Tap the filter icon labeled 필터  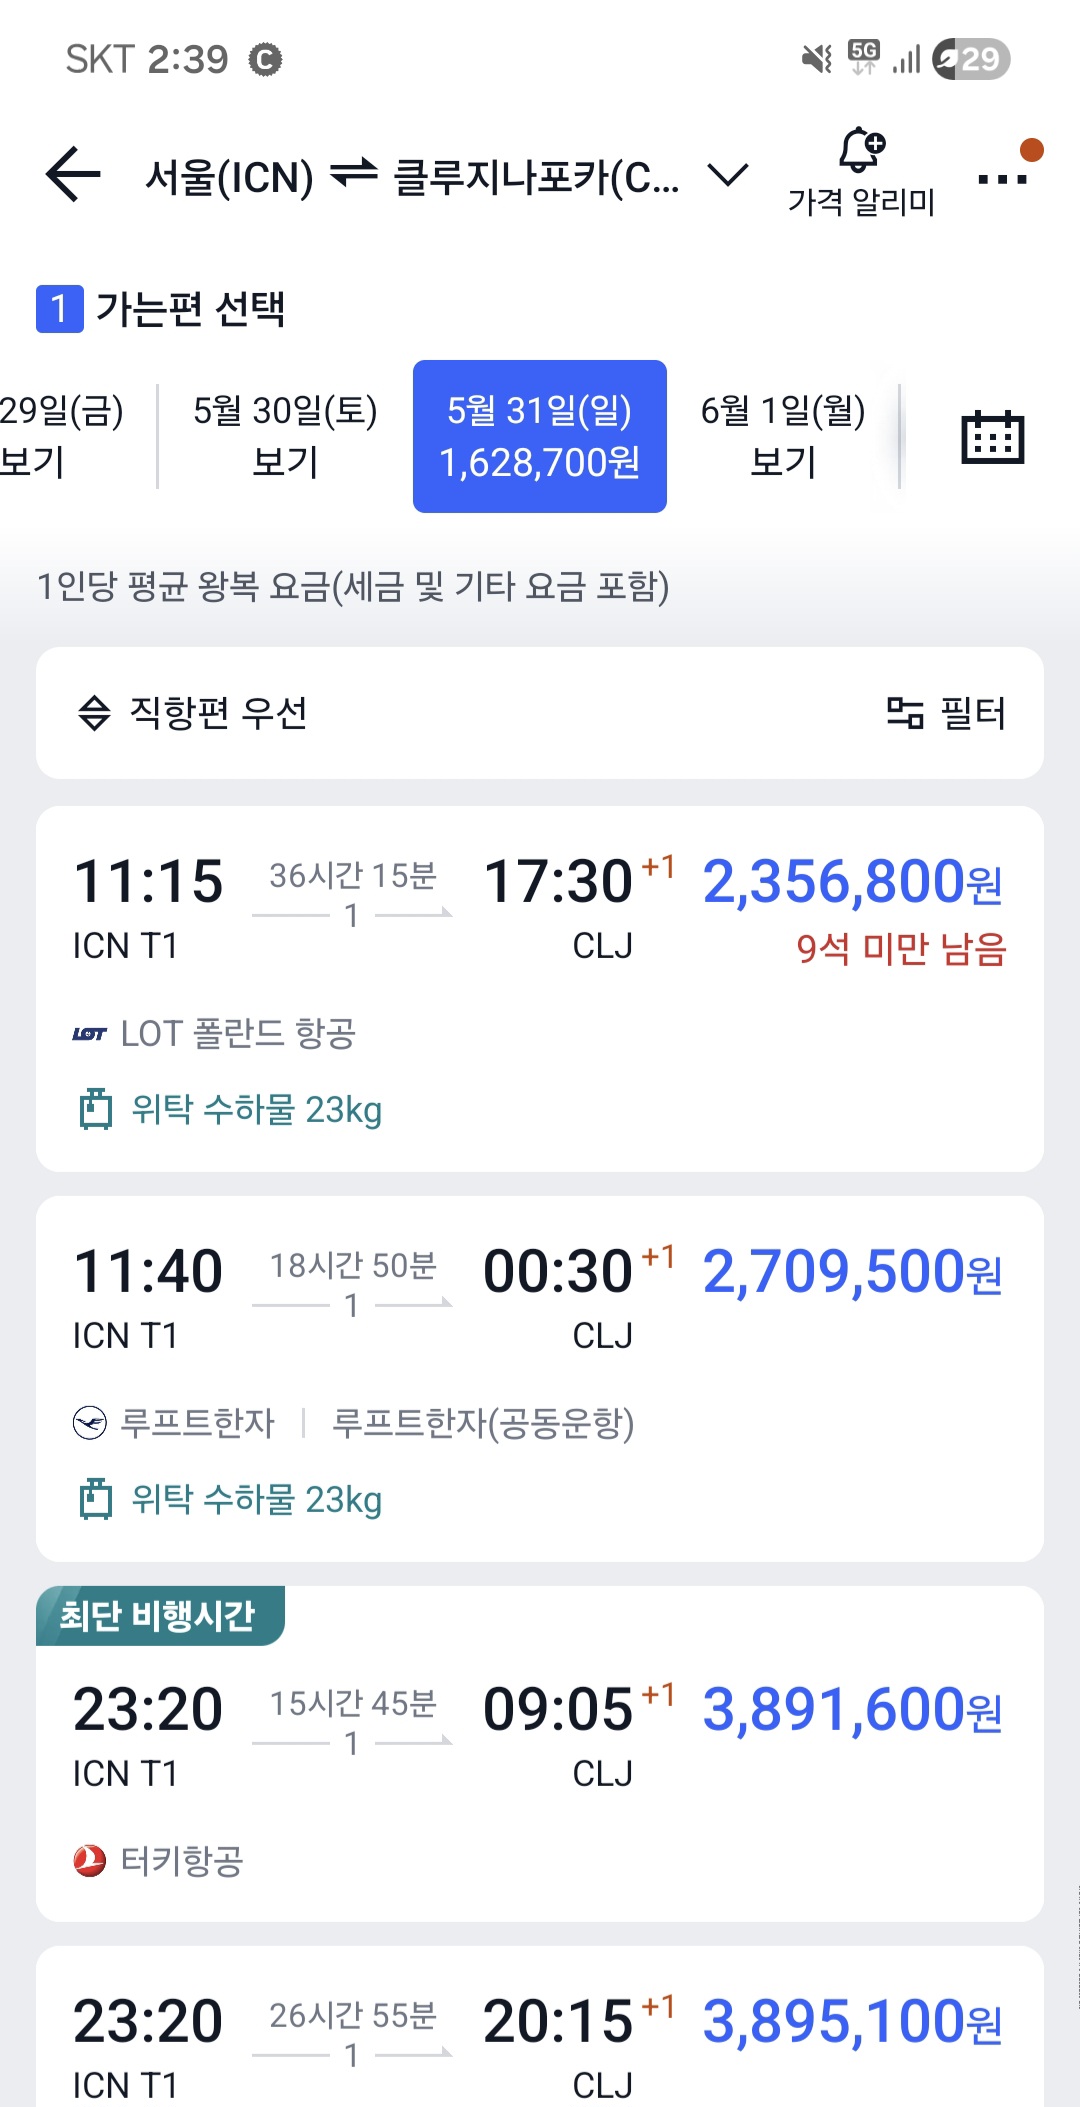point(946,713)
